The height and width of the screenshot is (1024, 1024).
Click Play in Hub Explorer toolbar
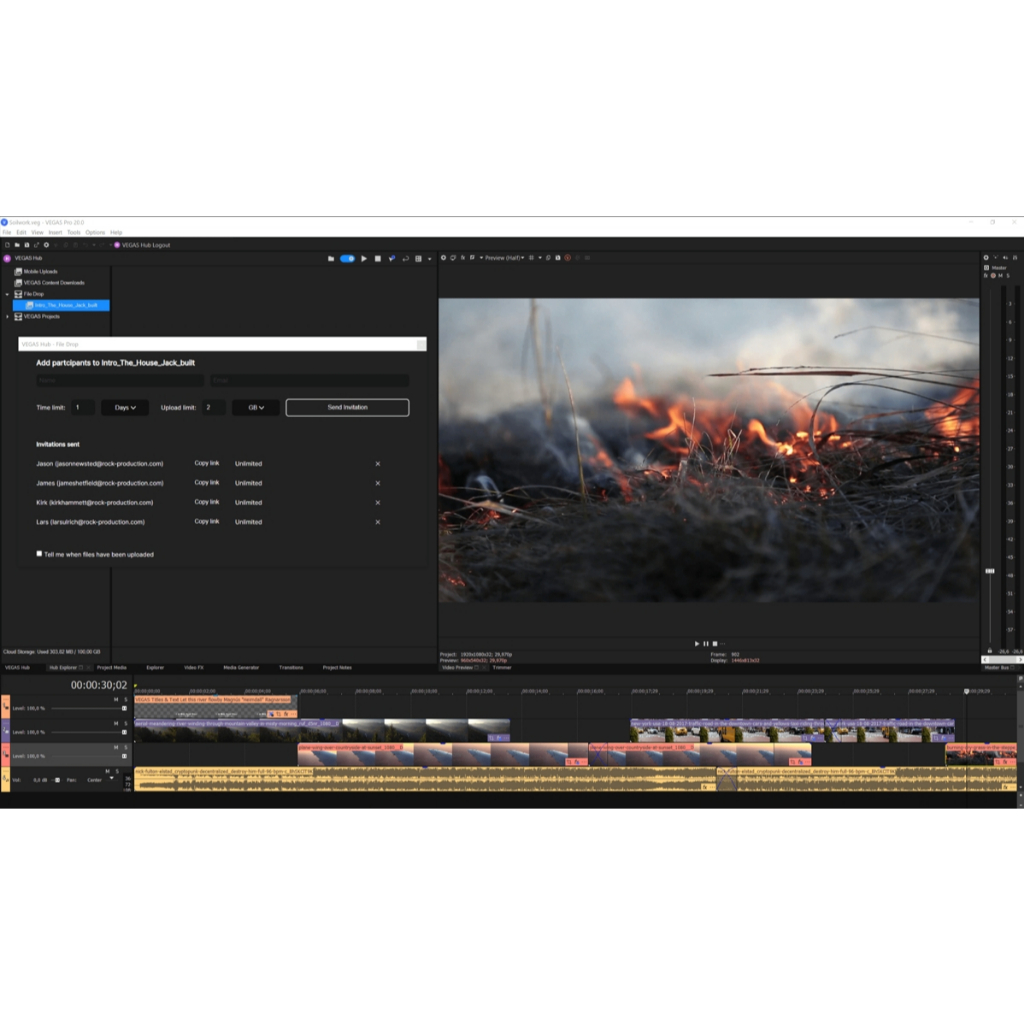point(364,259)
